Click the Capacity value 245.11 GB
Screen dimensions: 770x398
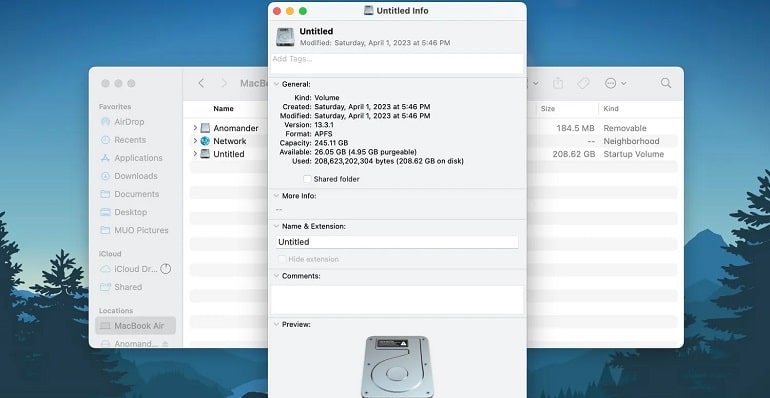click(x=331, y=143)
